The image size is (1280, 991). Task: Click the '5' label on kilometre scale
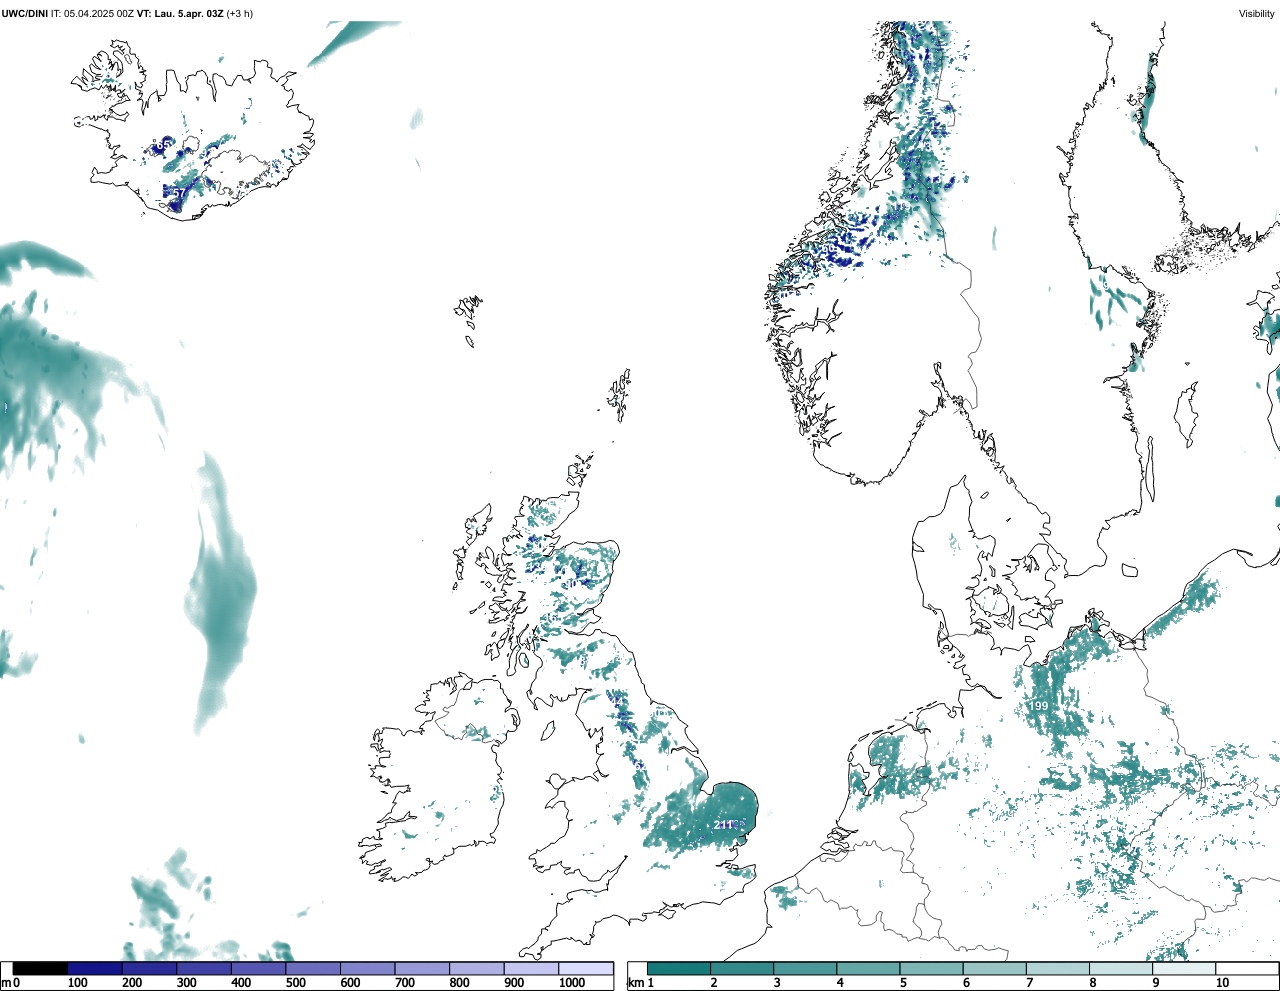pos(903,983)
